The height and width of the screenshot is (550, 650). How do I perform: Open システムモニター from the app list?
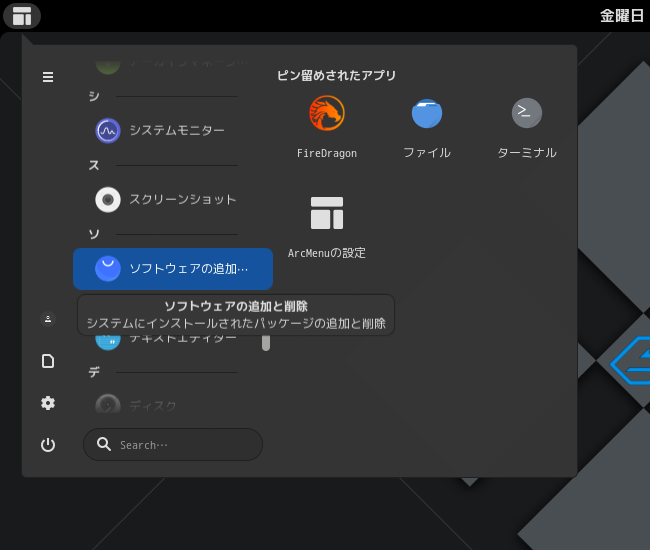click(173, 131)
